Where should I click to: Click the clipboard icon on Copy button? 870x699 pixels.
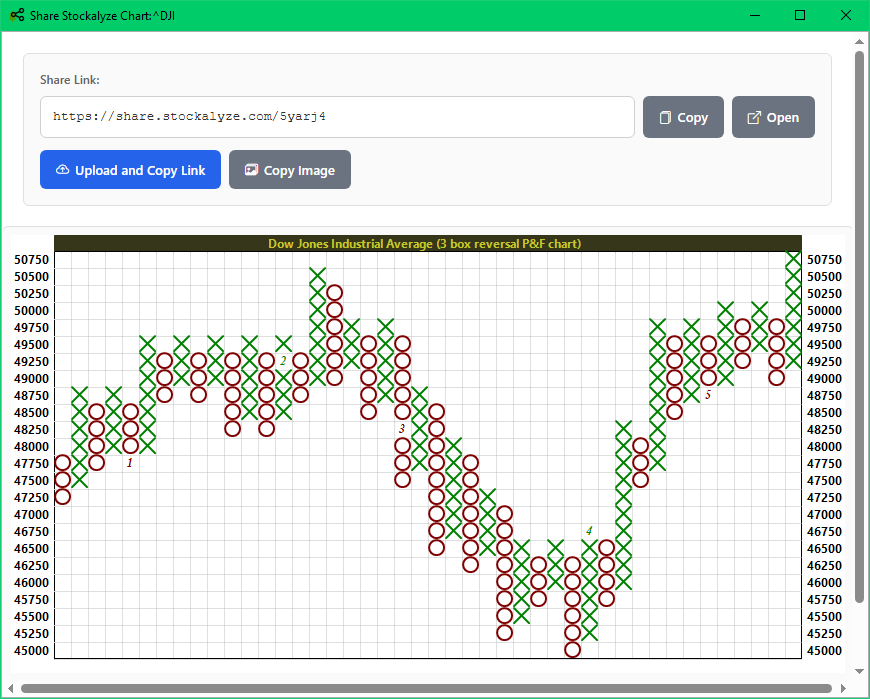click(665, 118)
